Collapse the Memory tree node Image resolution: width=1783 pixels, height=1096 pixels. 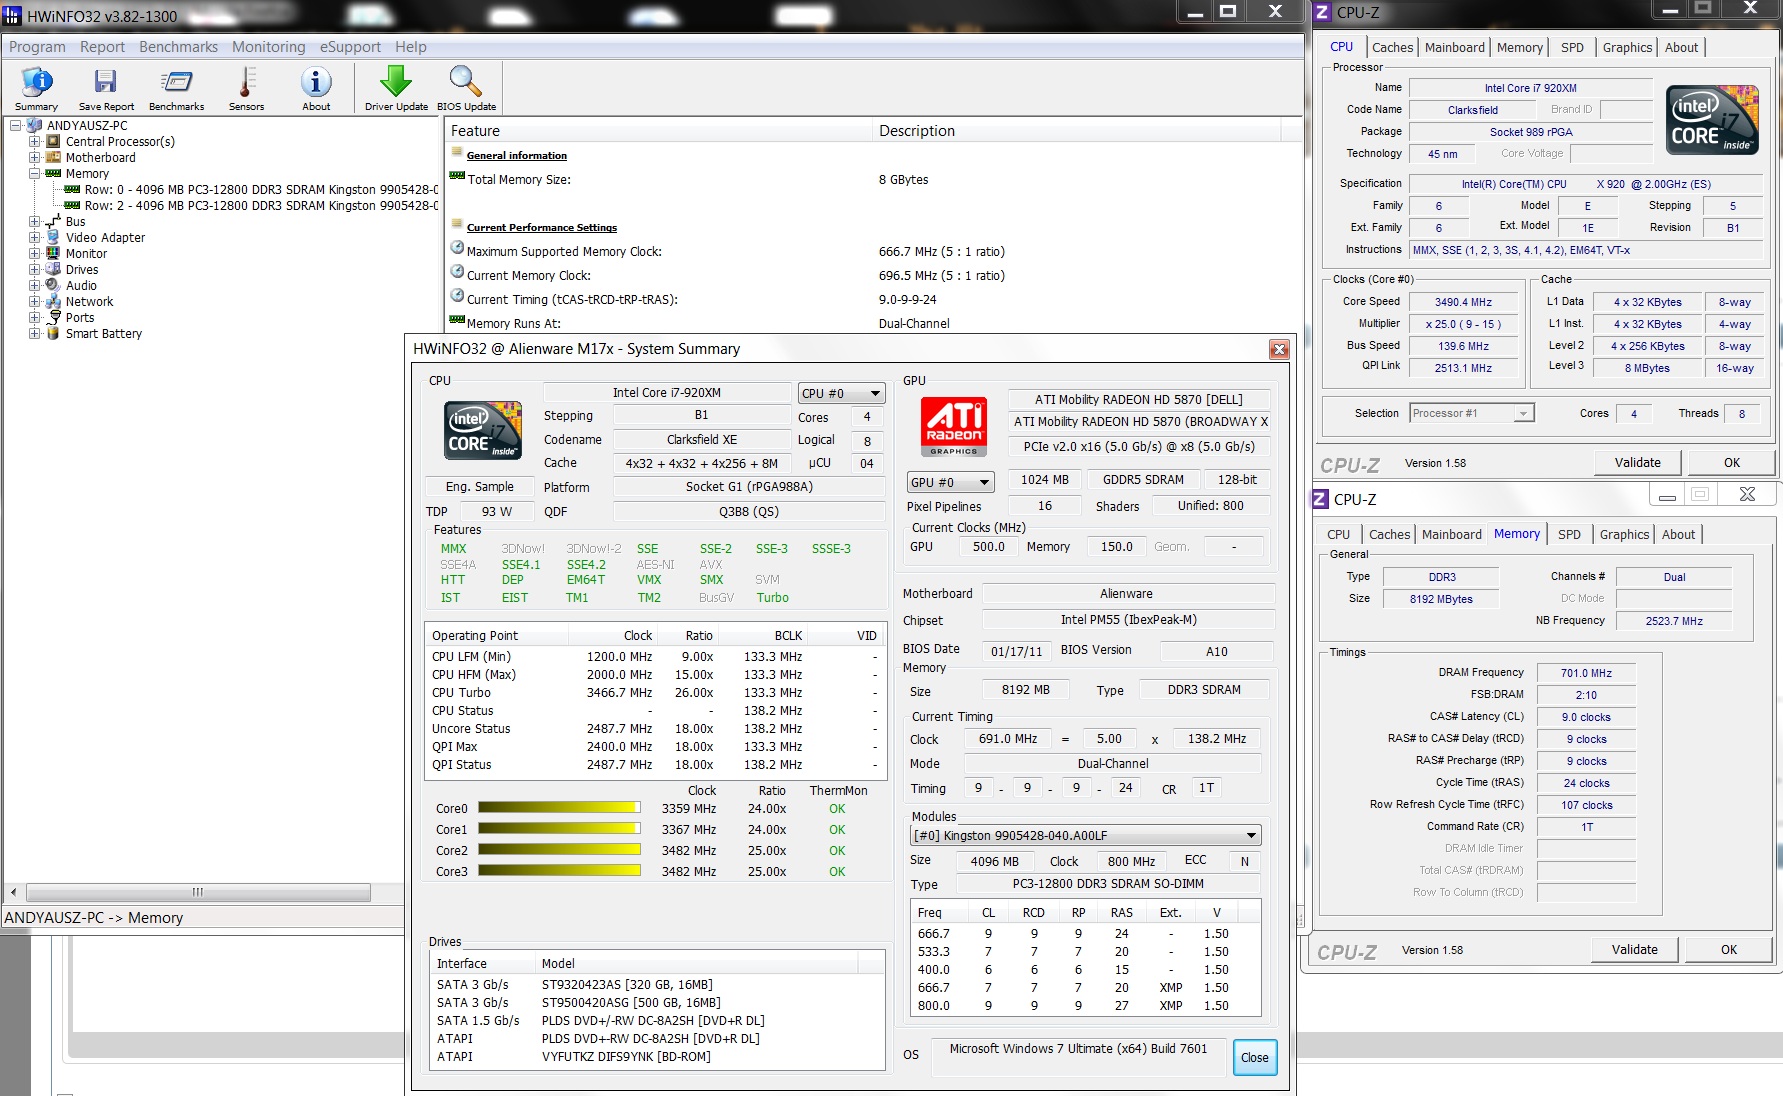(35, 174)
